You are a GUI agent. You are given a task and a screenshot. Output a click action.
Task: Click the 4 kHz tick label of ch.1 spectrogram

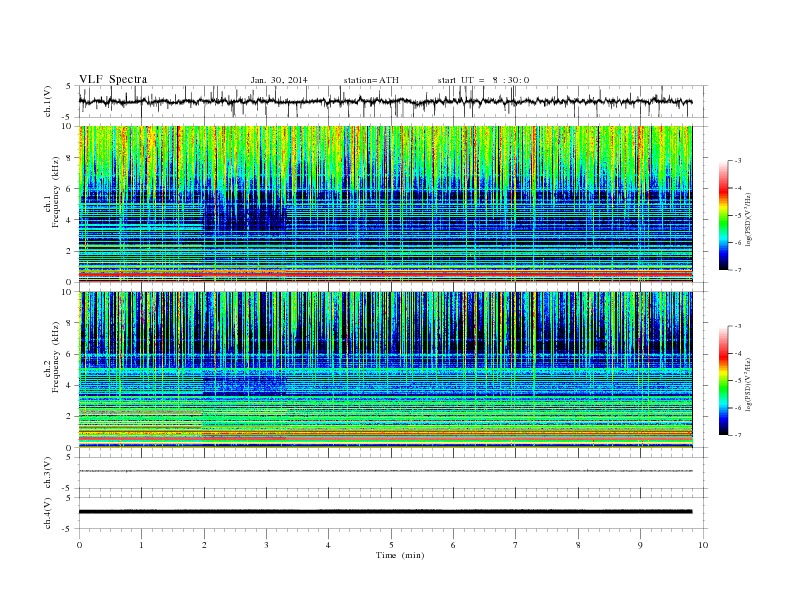pos(69,220)
